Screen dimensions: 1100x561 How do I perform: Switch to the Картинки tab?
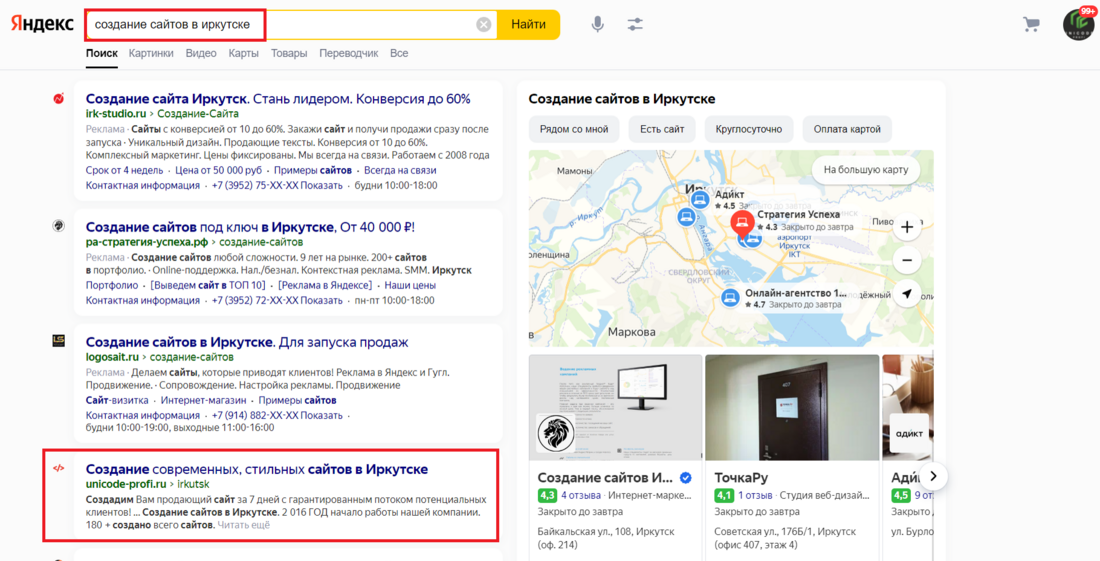click(x=151, y=53)
